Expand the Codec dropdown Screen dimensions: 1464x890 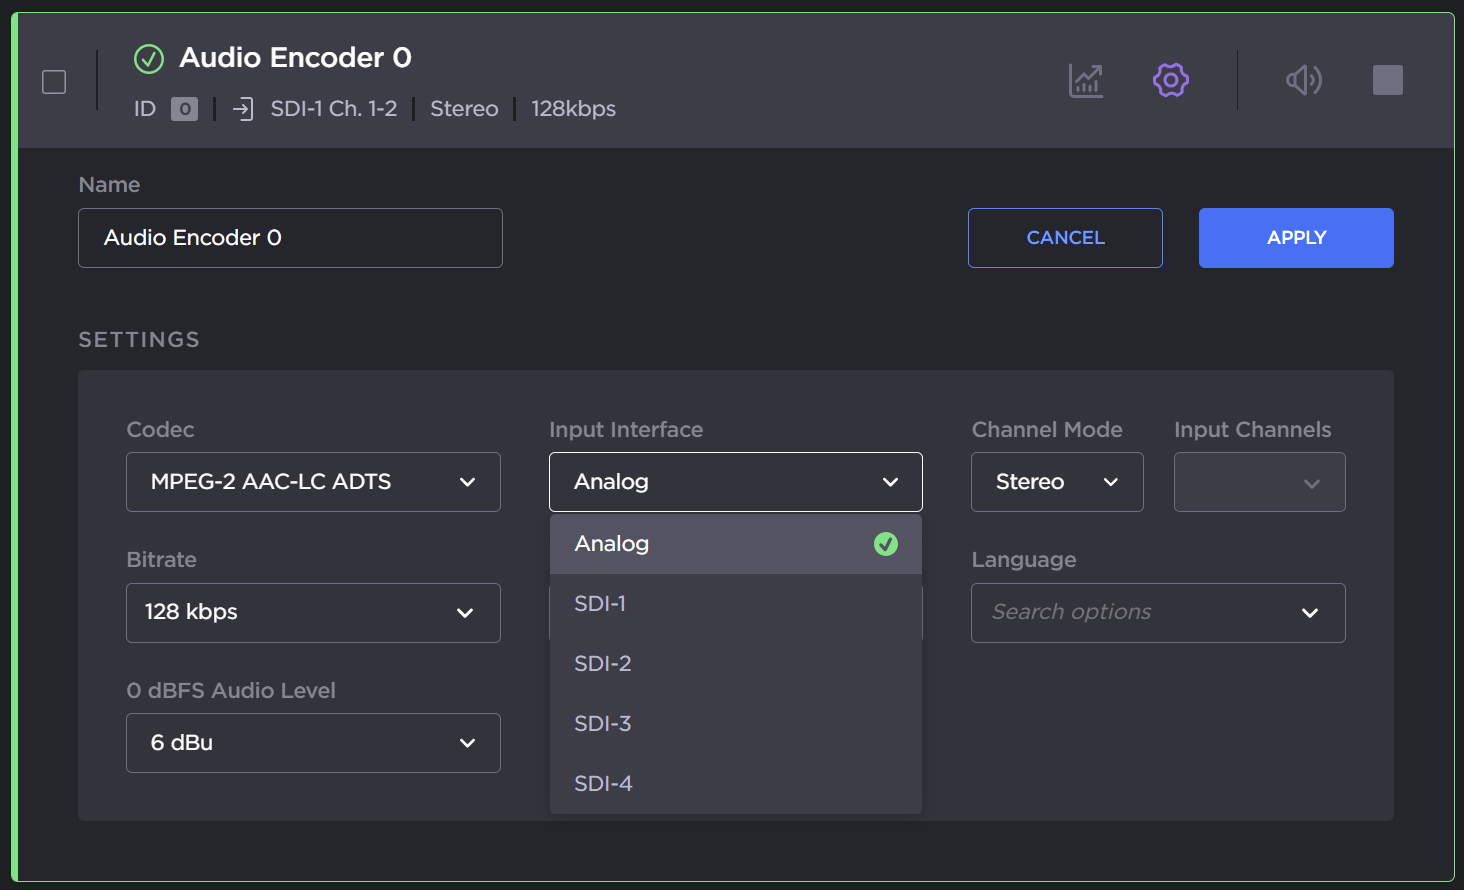[313, 482]
